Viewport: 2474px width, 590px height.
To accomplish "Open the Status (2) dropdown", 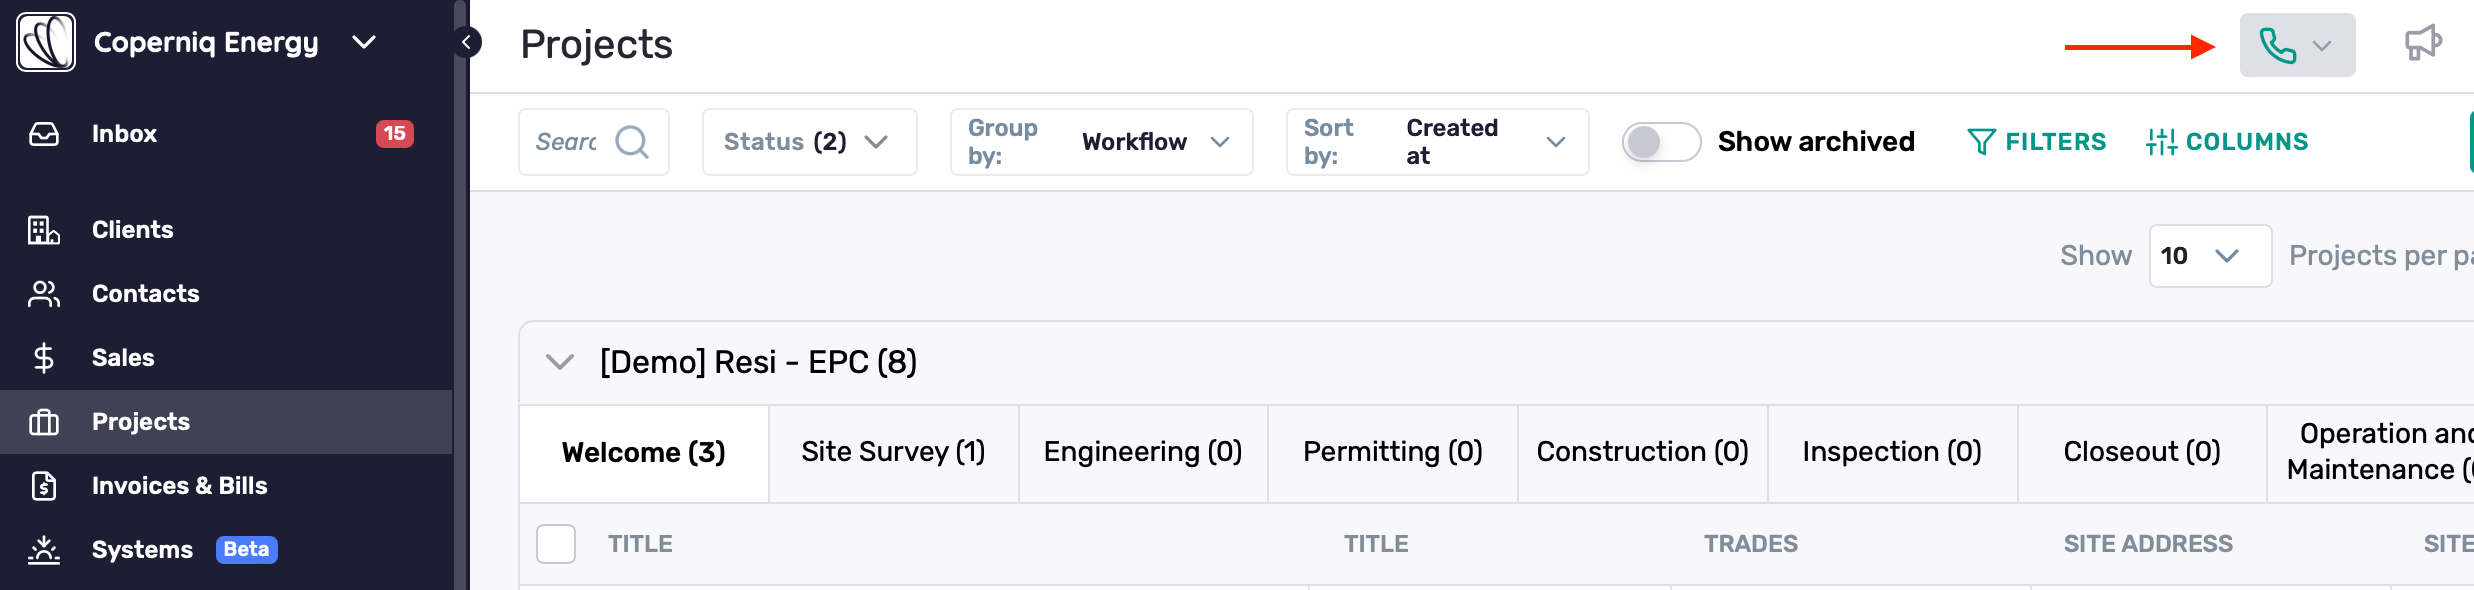I will click(809, 142).
